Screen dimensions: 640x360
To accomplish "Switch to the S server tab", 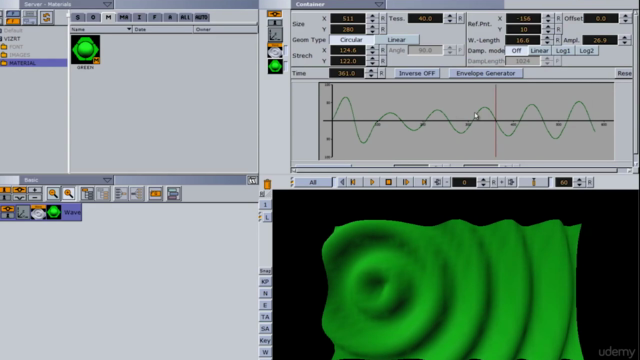I will (x=78, y=17).
